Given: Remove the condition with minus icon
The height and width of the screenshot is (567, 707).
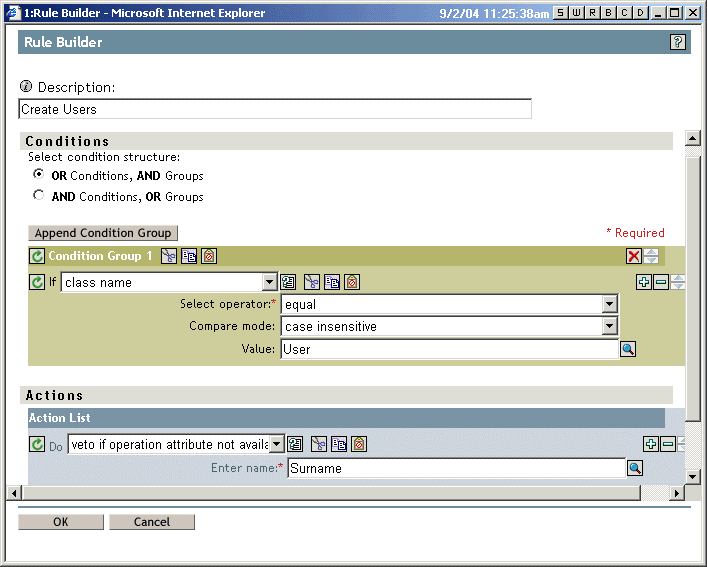Looking at the screenshot, I should 661,282.
